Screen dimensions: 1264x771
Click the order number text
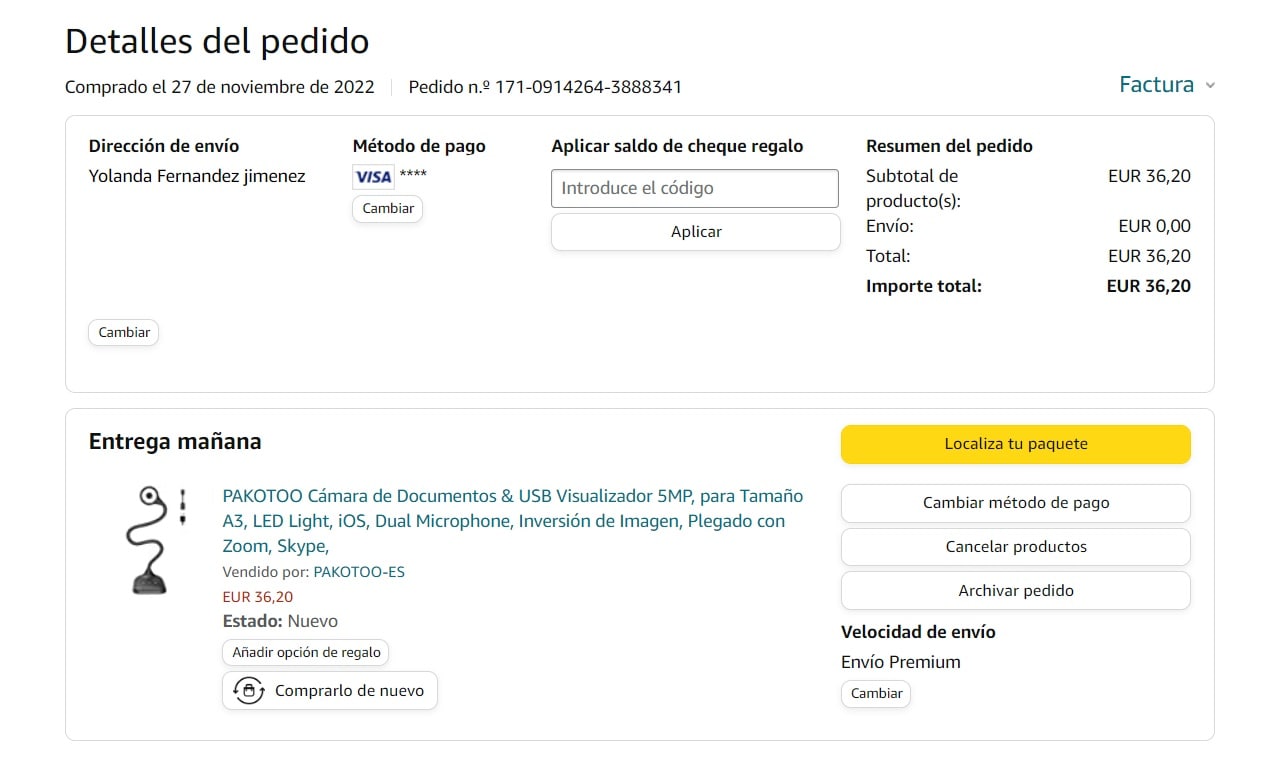coord(545,87)
